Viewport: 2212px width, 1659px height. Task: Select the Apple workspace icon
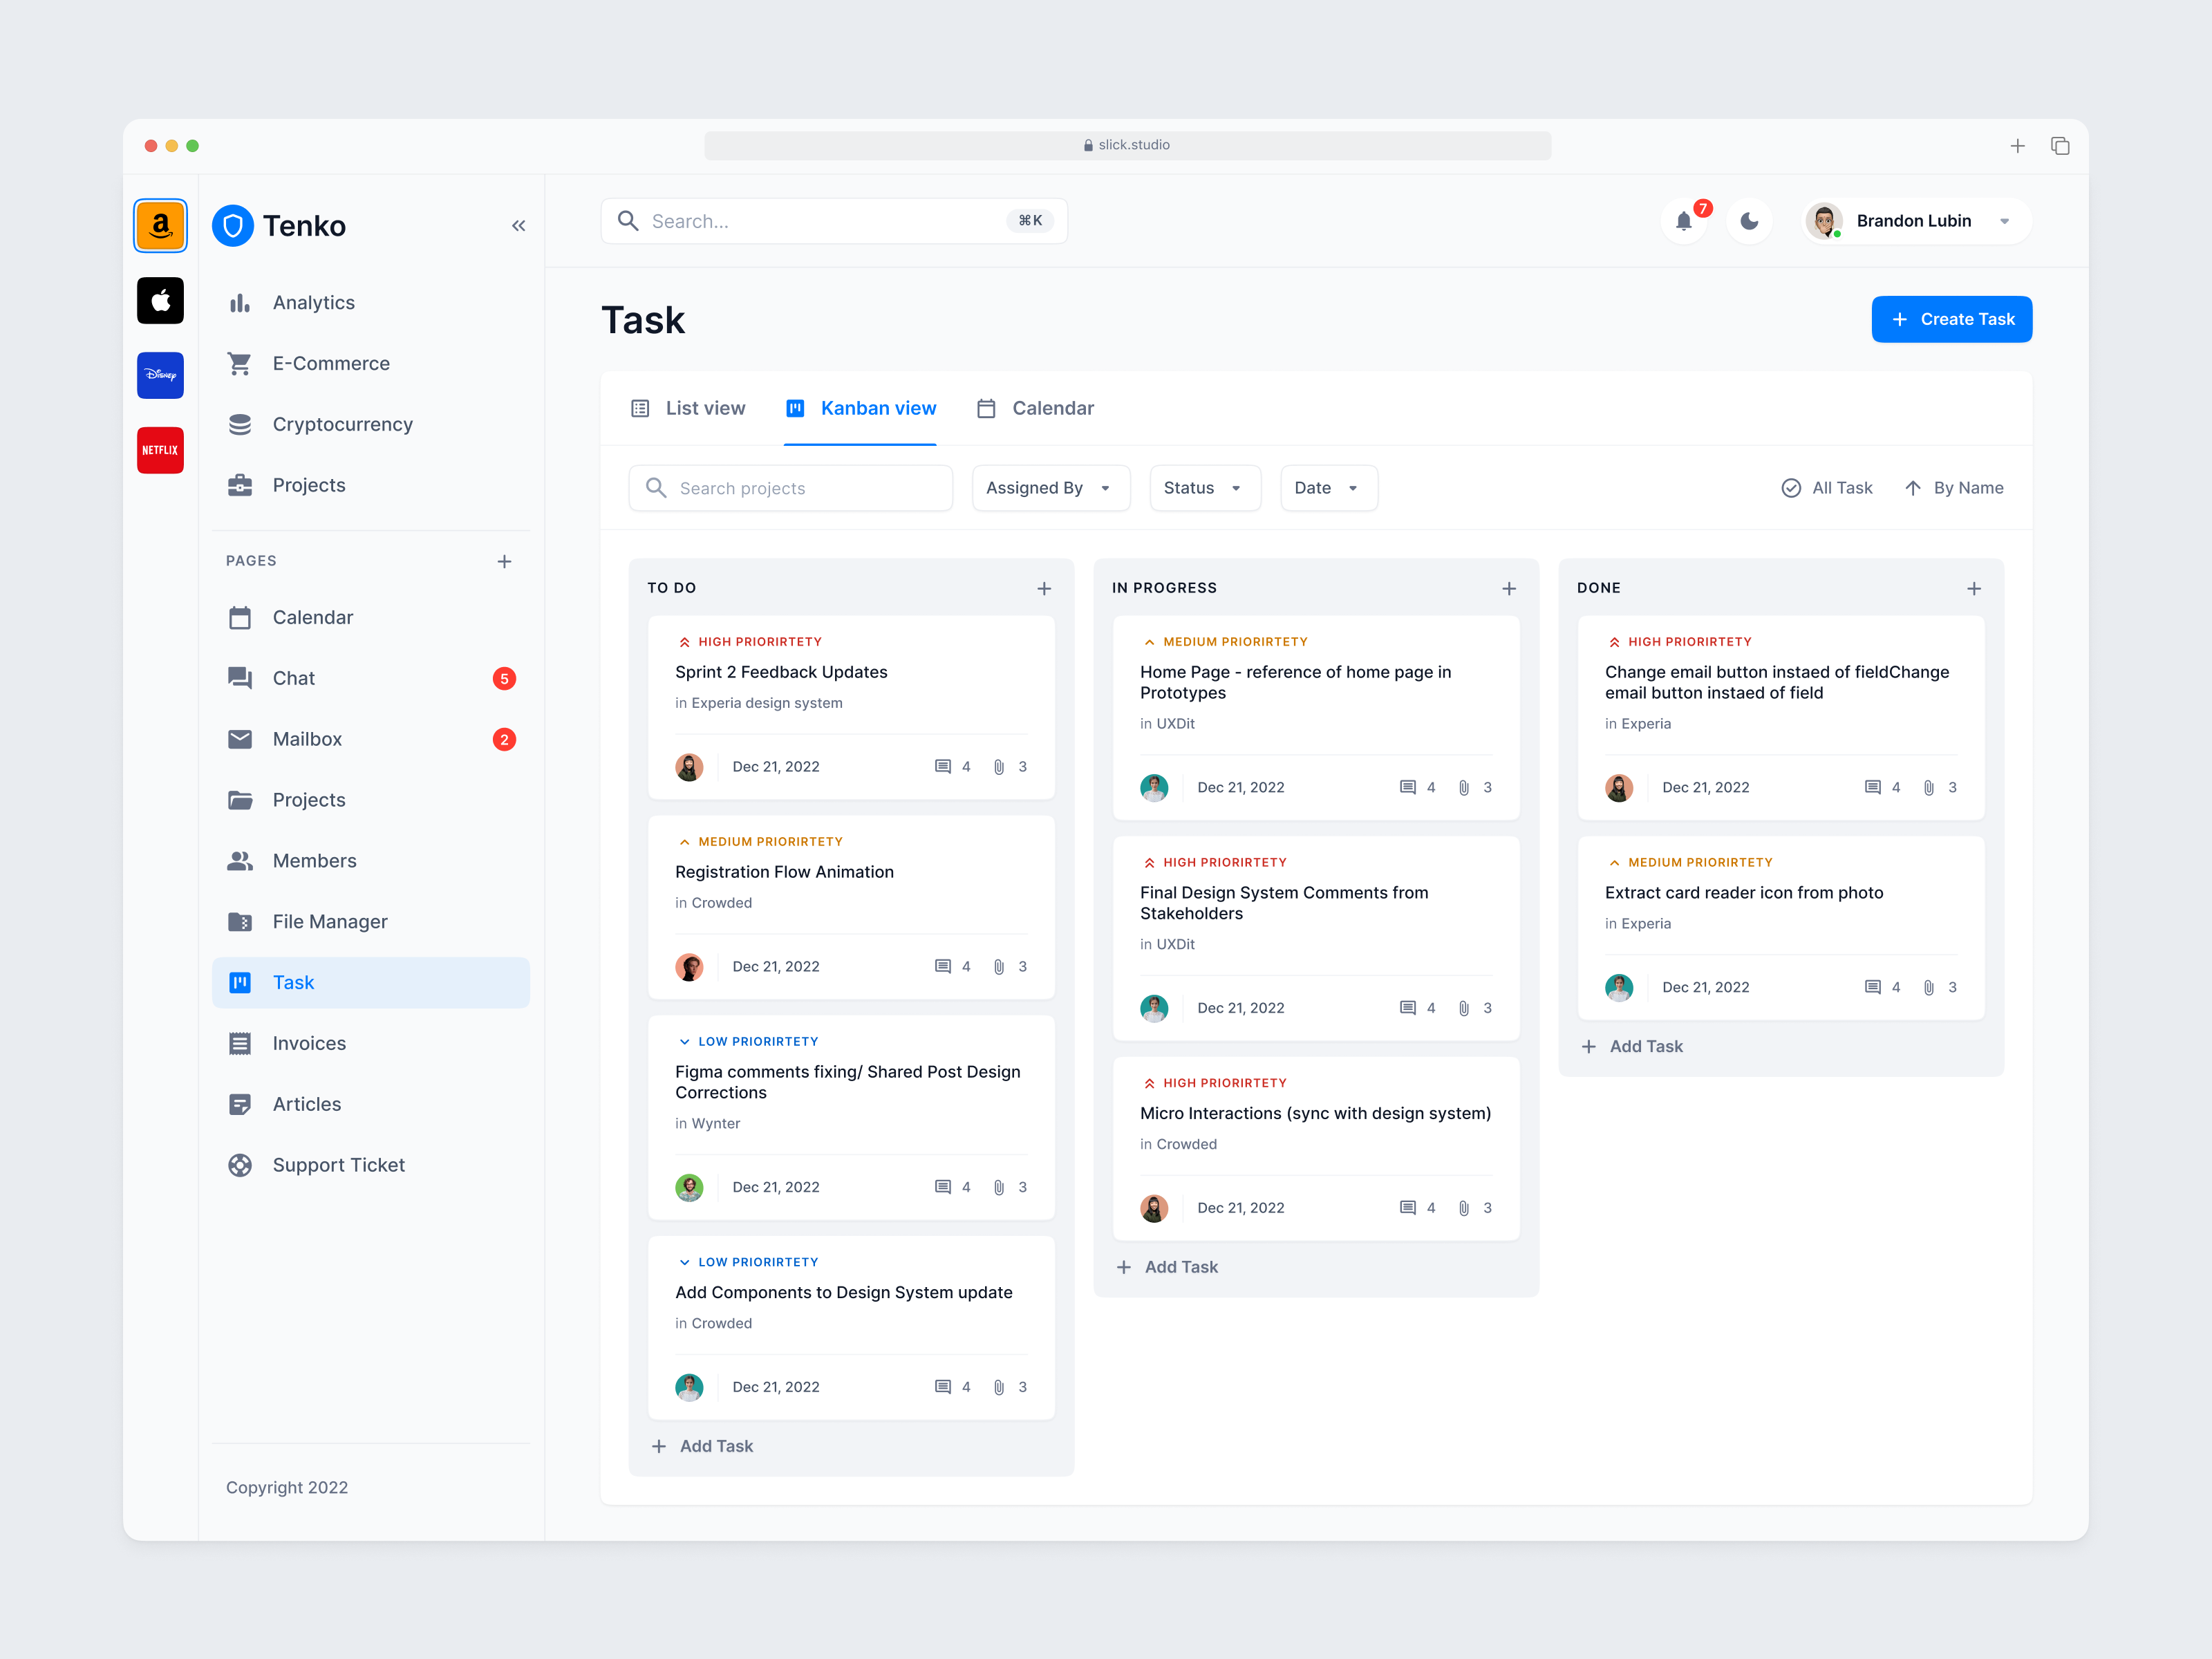coord(160,300)
